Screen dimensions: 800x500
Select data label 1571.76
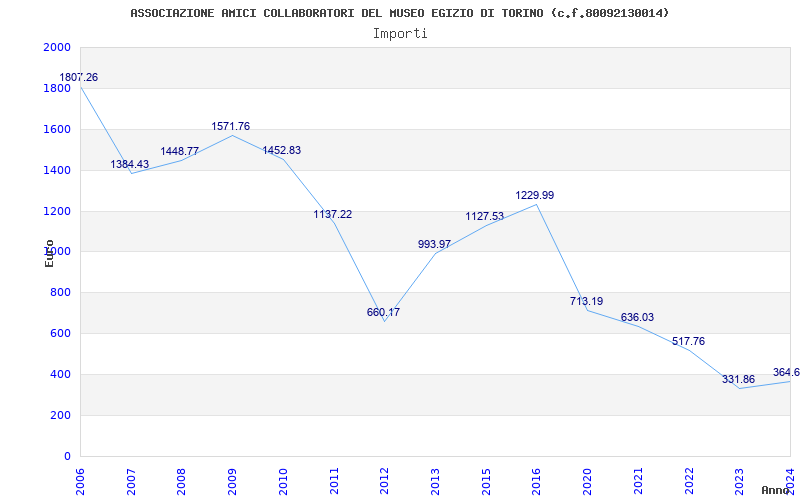click(x=231, y=127)
